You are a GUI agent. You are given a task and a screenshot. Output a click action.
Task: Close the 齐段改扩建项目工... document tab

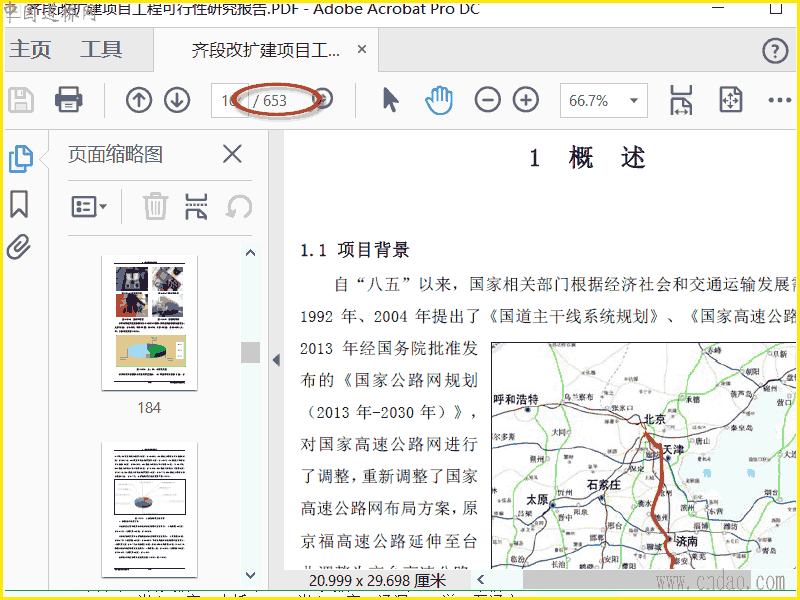click(x=362, y=49)
